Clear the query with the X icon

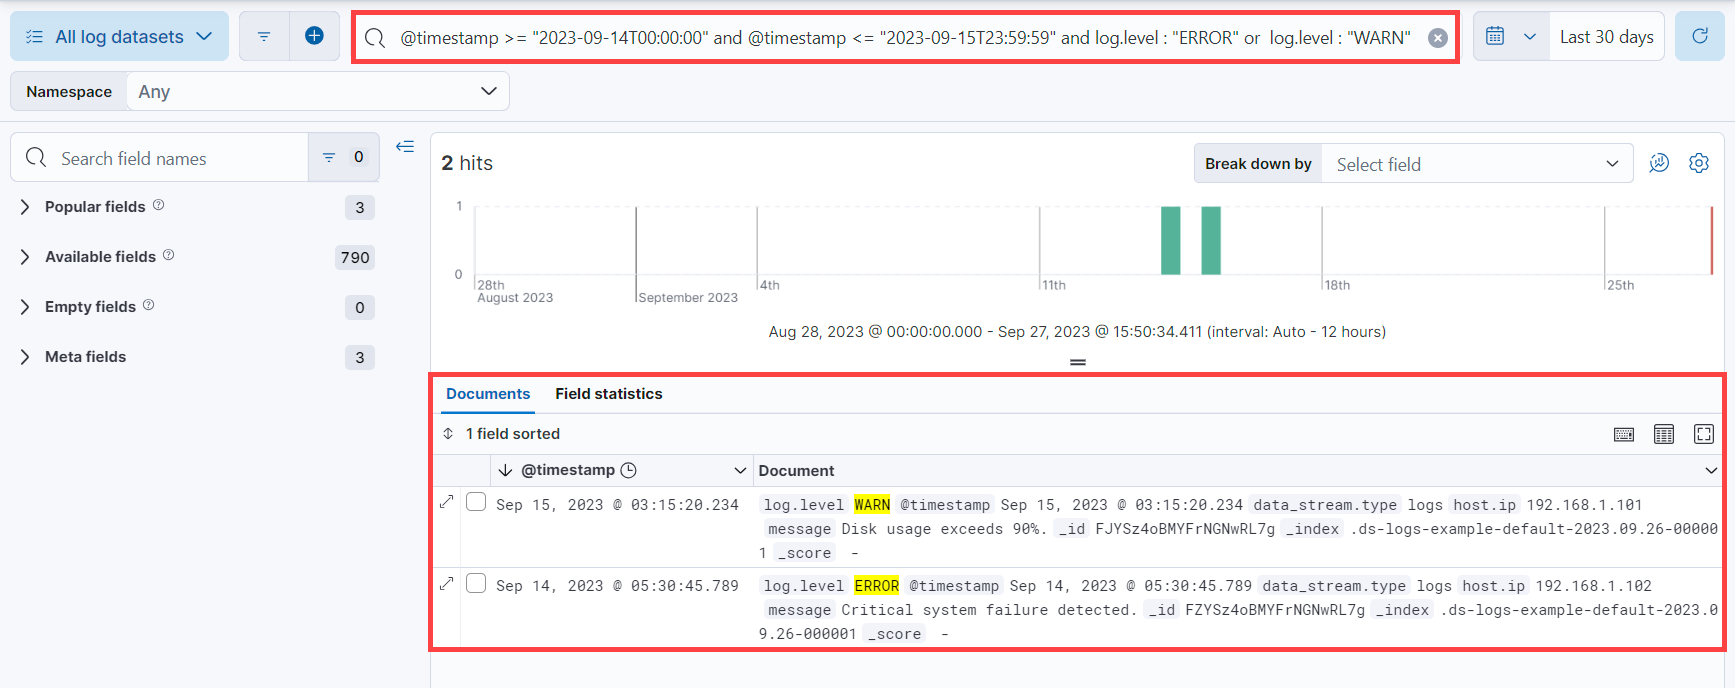1437,38
